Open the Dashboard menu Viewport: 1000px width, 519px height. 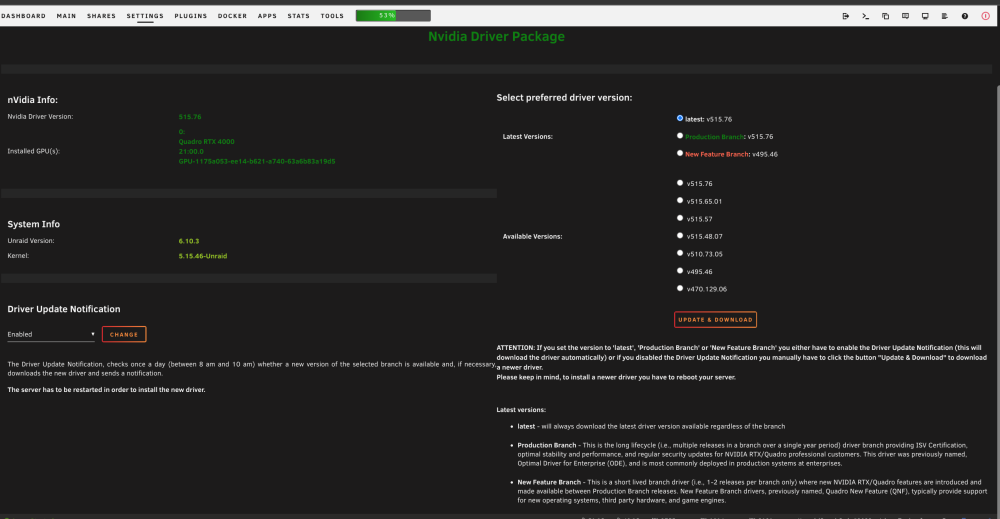point(24,16)
